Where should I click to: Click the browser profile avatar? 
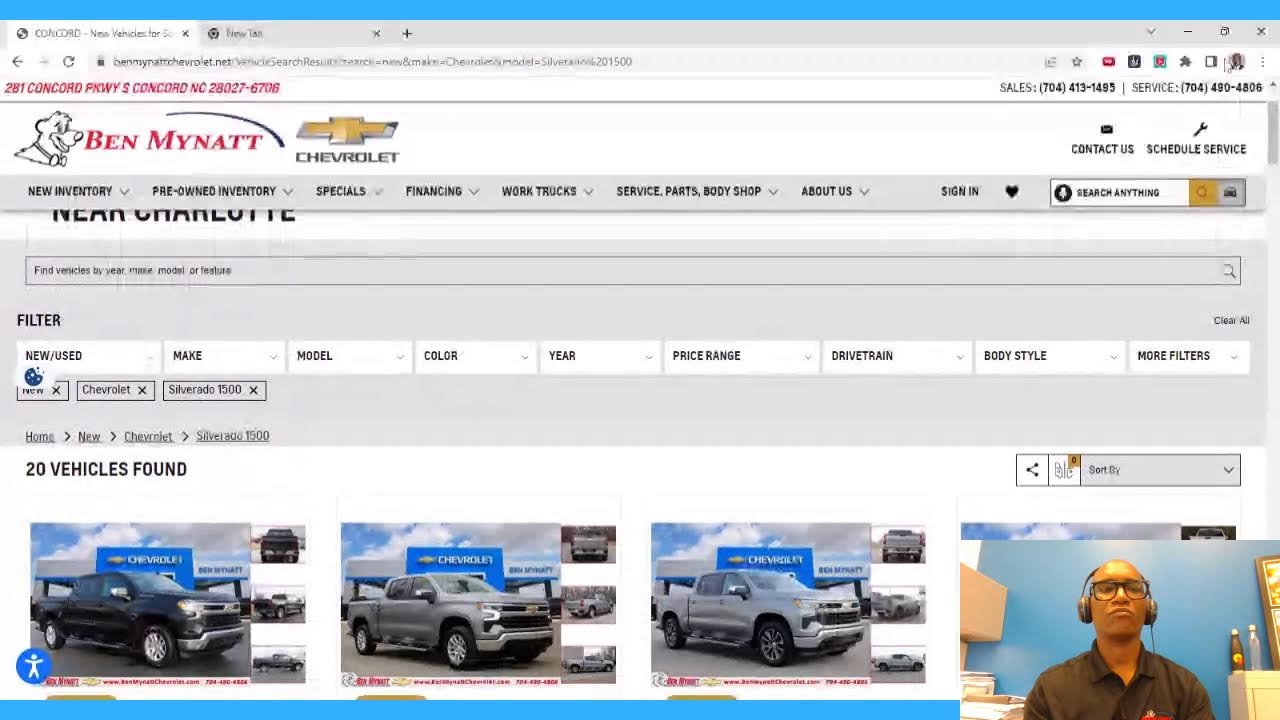pyautogui.click(x=1237, y=62)
